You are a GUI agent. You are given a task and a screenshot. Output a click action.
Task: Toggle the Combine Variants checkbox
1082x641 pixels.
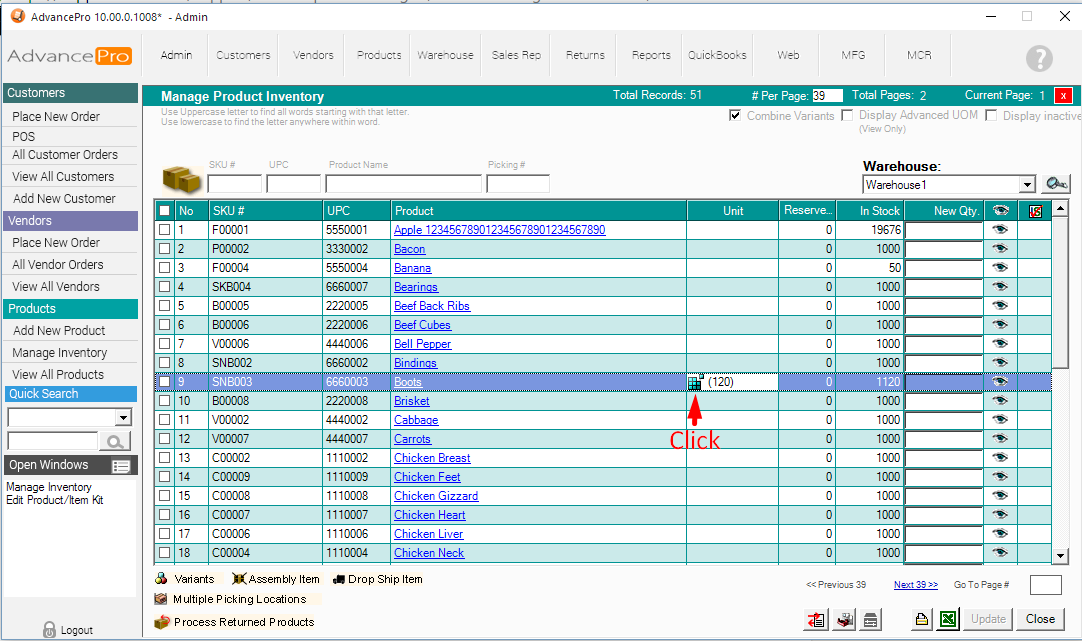tap(735, 116)
